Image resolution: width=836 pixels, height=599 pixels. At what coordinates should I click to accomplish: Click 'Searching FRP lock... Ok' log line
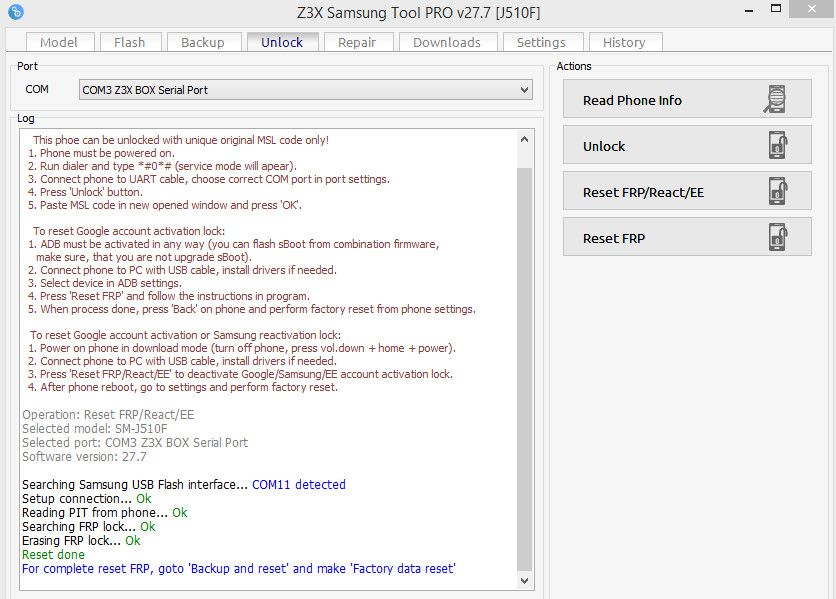89,526
